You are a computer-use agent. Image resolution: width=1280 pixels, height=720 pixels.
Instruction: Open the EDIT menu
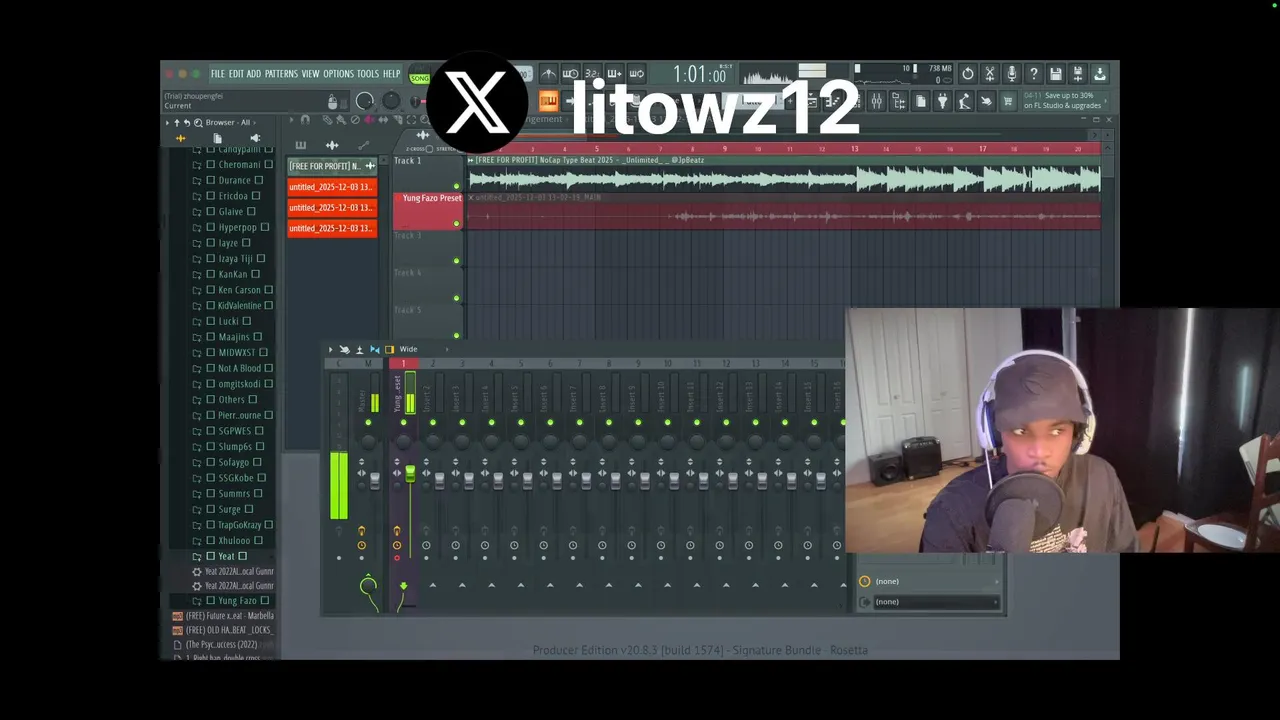click(x=236, y=74)
